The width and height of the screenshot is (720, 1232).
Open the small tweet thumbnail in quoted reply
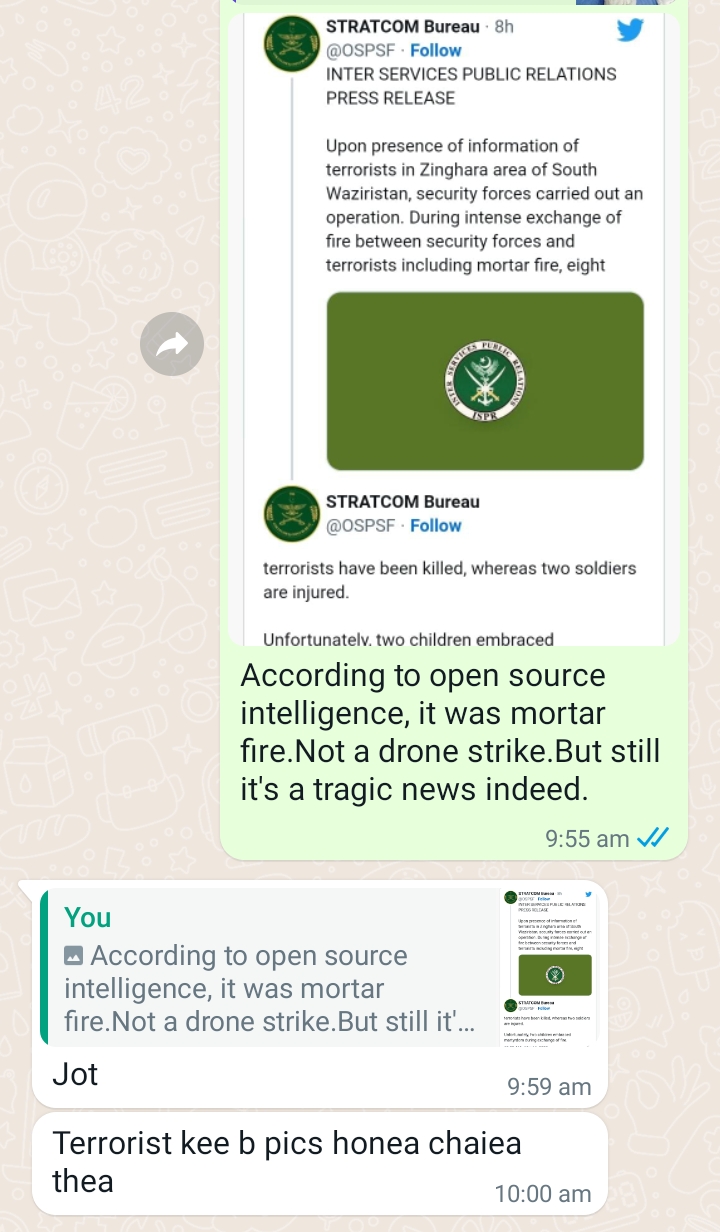coord(548,967)
